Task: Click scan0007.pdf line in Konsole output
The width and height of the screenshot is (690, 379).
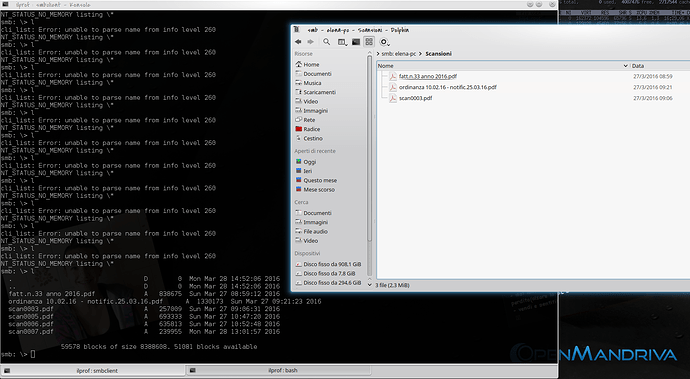Action: coord(144,332)
